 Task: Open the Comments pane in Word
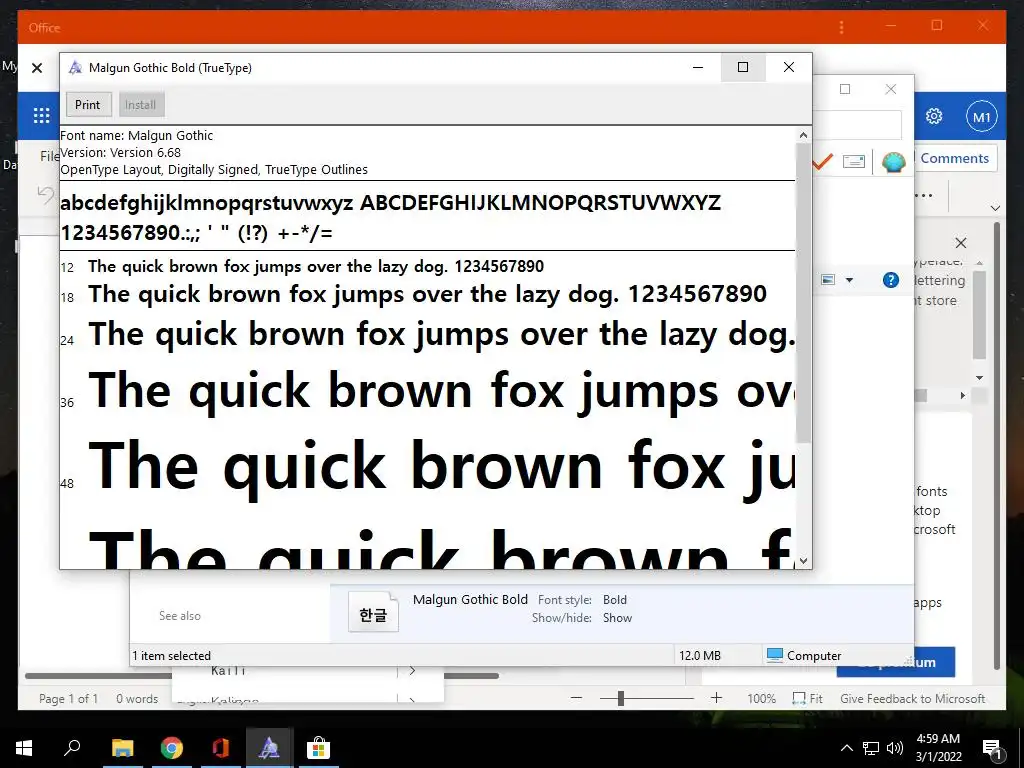(x=955, y=159)
